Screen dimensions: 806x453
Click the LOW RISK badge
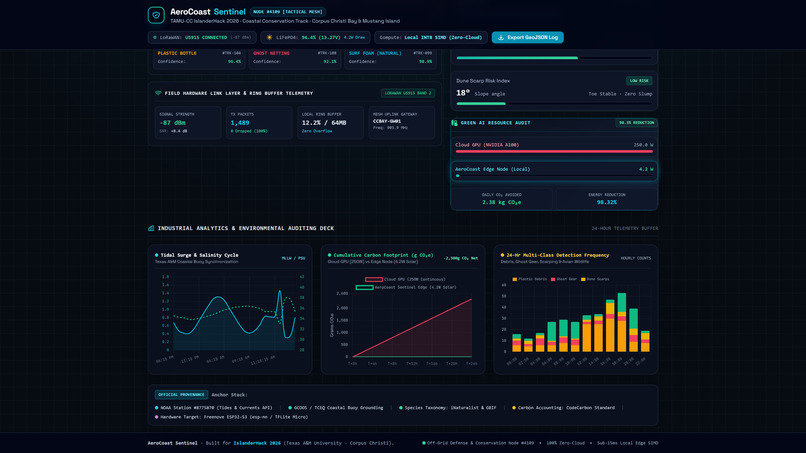coord(639,81)
